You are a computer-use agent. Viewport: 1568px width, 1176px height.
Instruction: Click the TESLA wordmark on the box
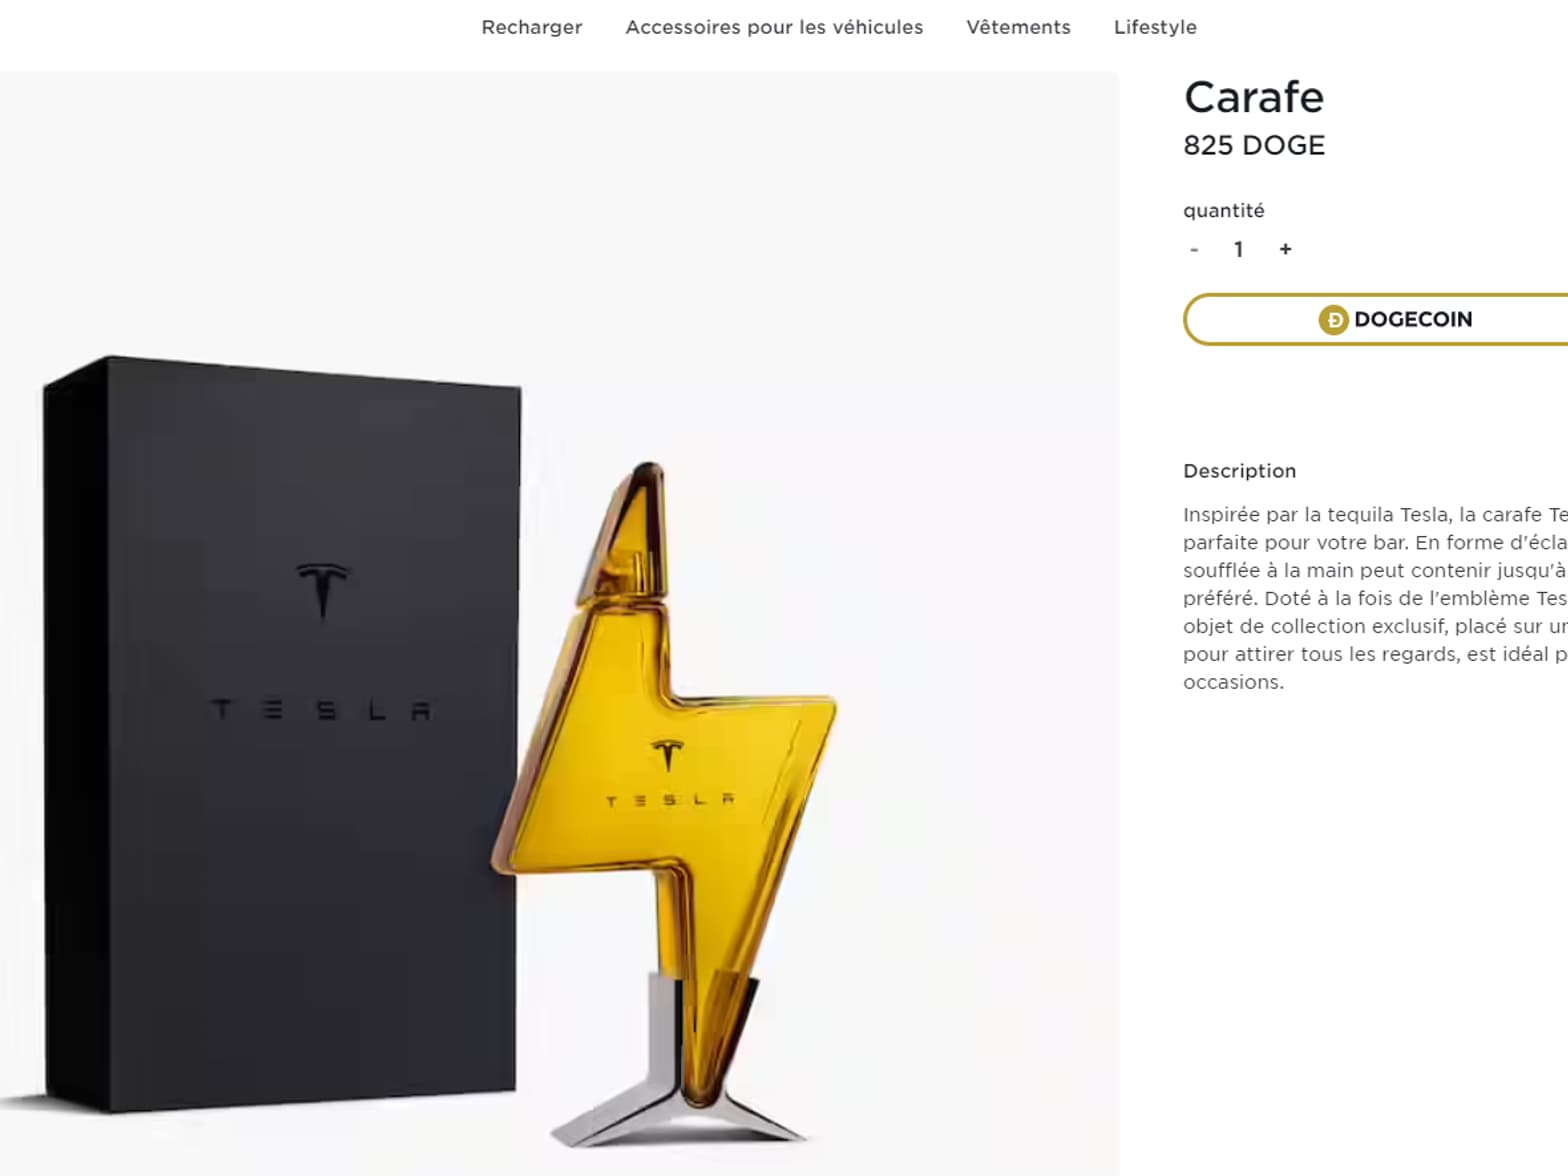(322, 710)
